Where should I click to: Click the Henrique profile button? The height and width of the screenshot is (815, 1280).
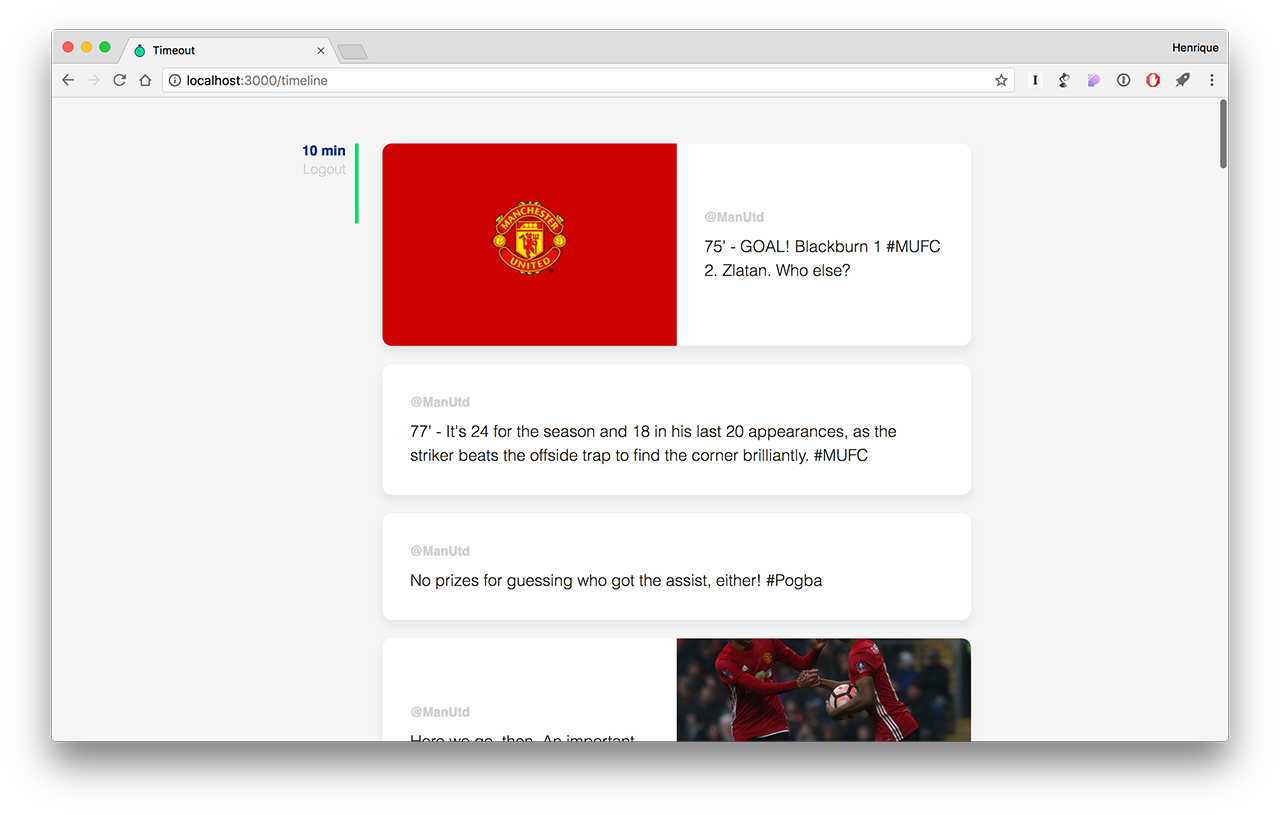tap(1195, 48)
